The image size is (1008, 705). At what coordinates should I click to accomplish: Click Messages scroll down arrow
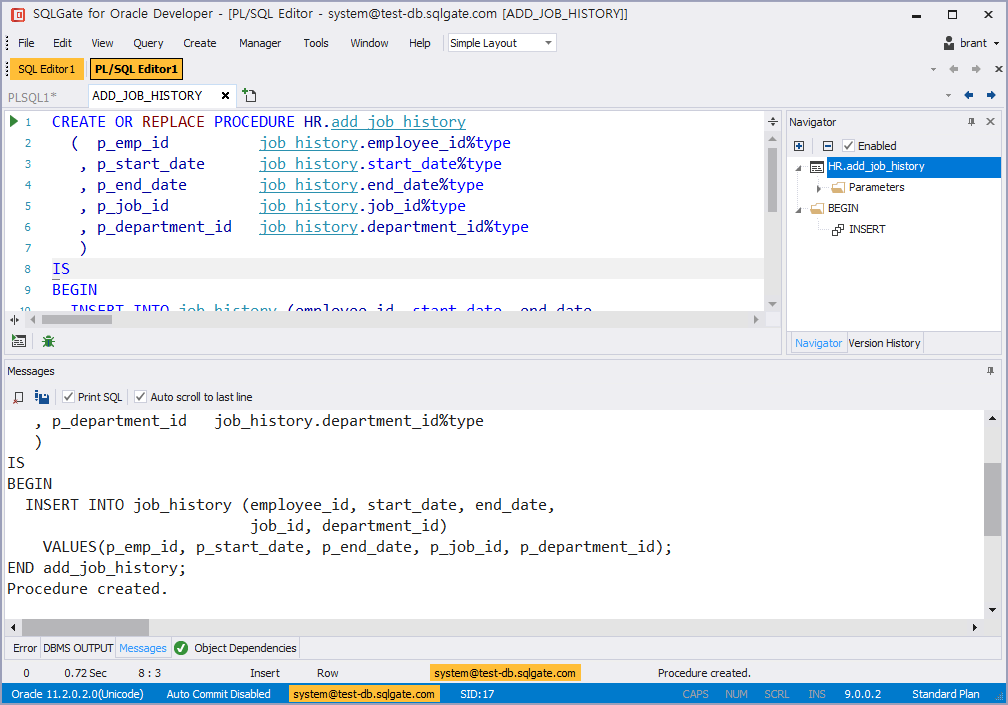[x=992, y=610]
